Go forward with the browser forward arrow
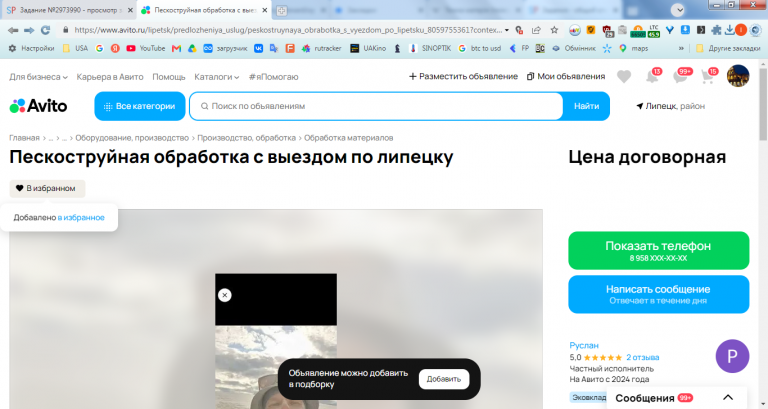 (x=29, y=30)
